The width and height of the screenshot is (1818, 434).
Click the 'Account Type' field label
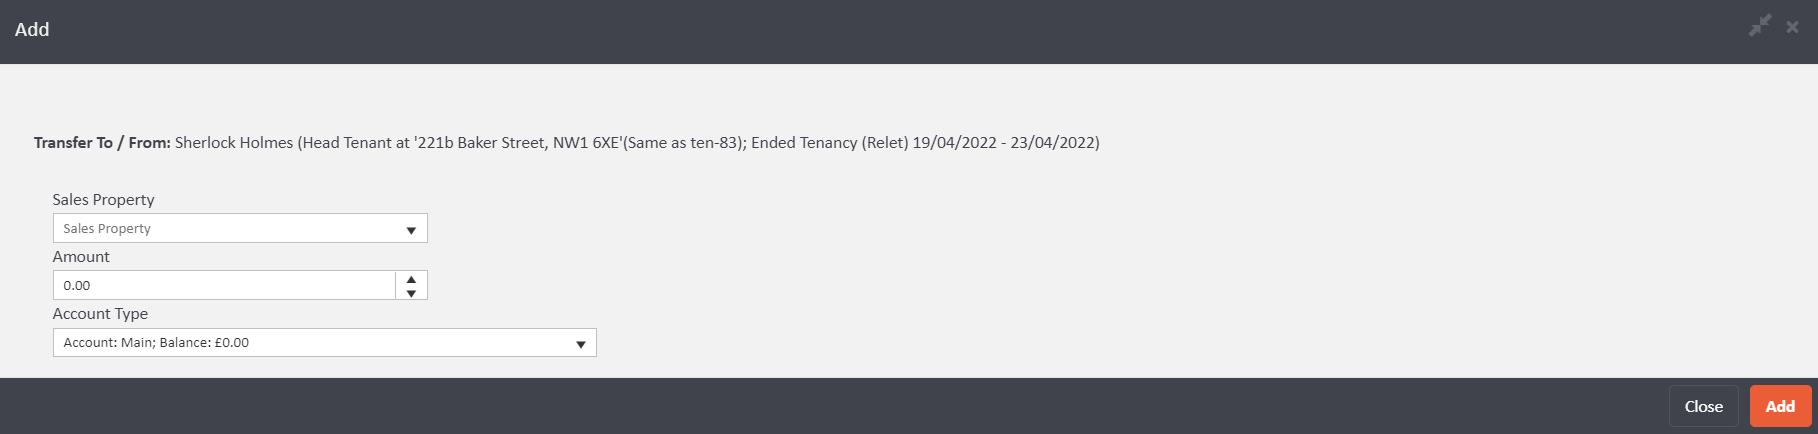100,314
